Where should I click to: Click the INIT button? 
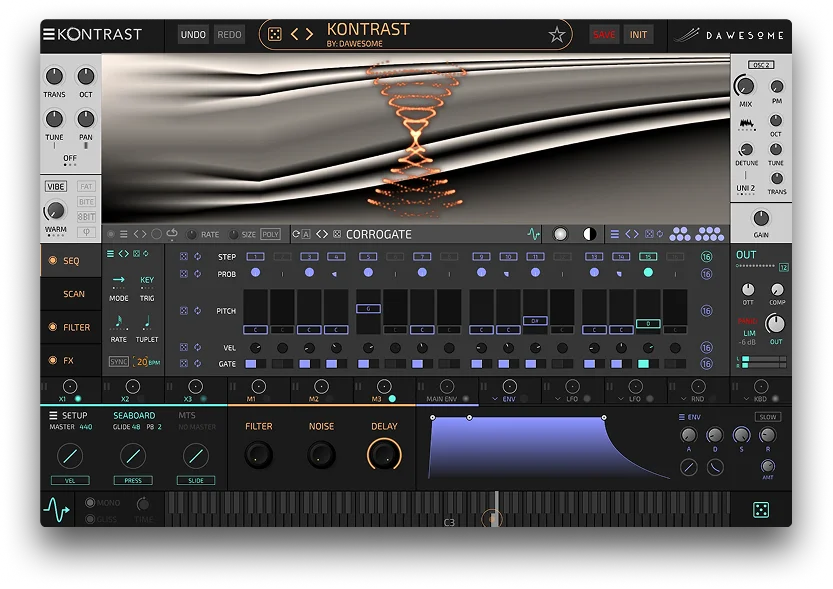(639, 35)
